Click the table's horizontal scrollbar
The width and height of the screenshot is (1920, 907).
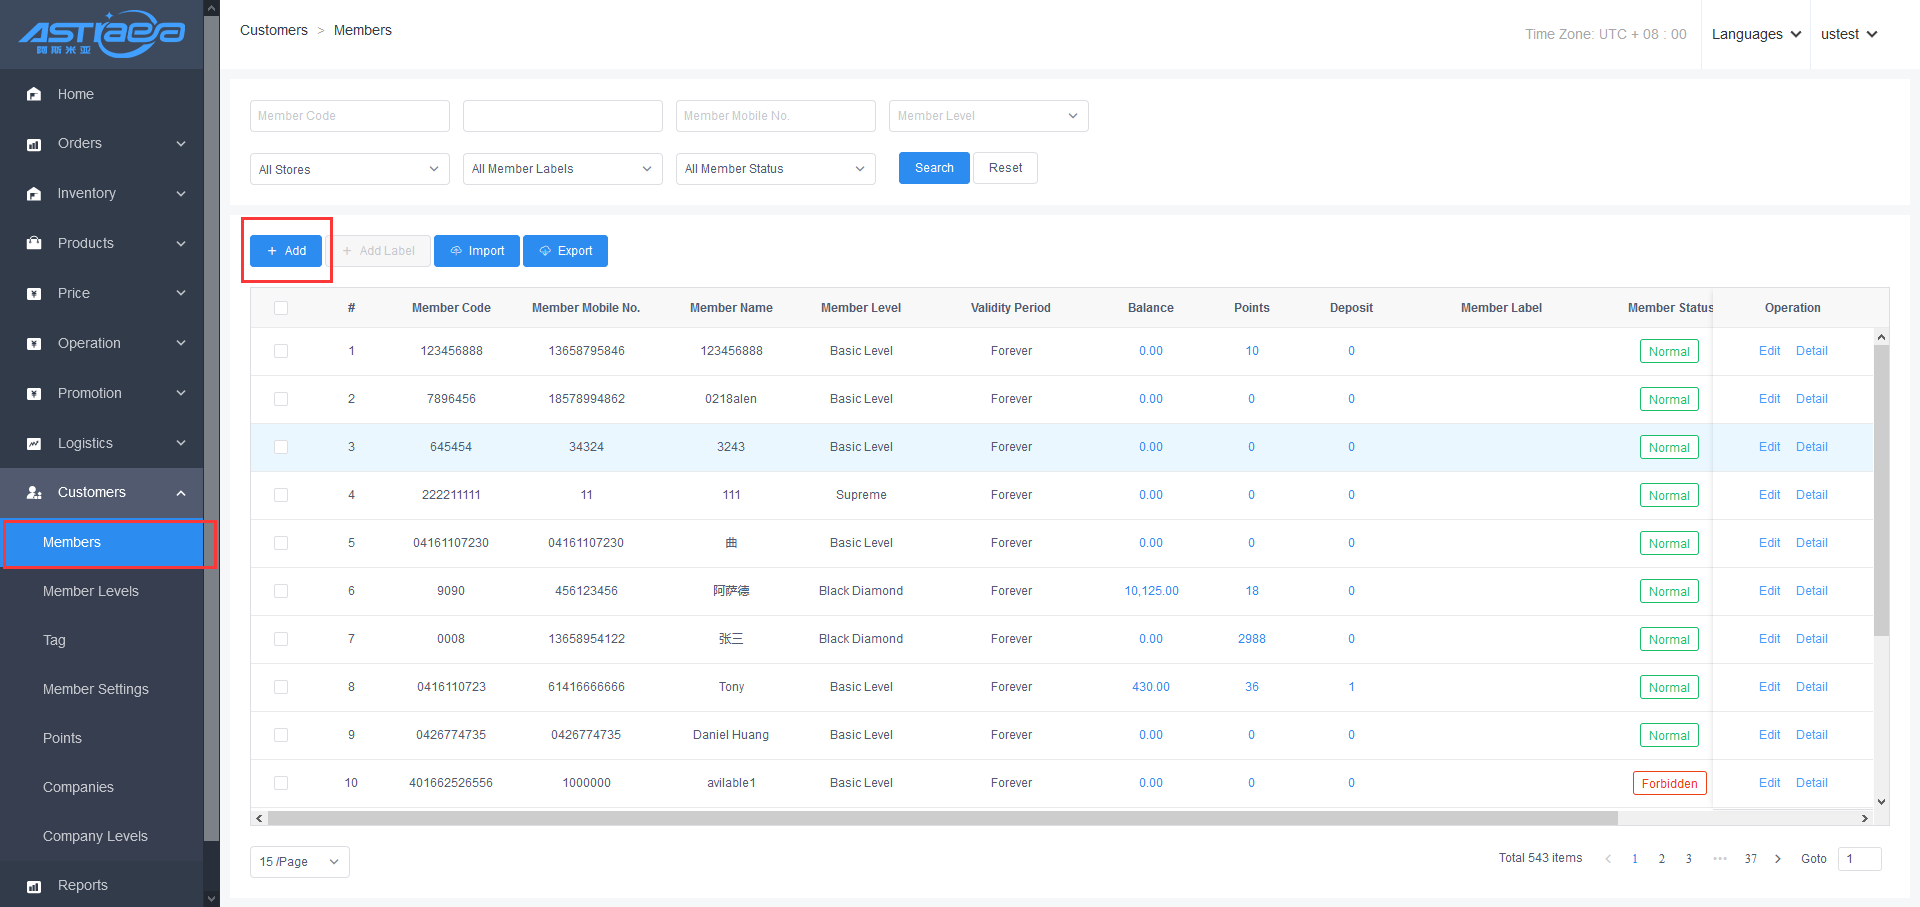pos(942,818)
